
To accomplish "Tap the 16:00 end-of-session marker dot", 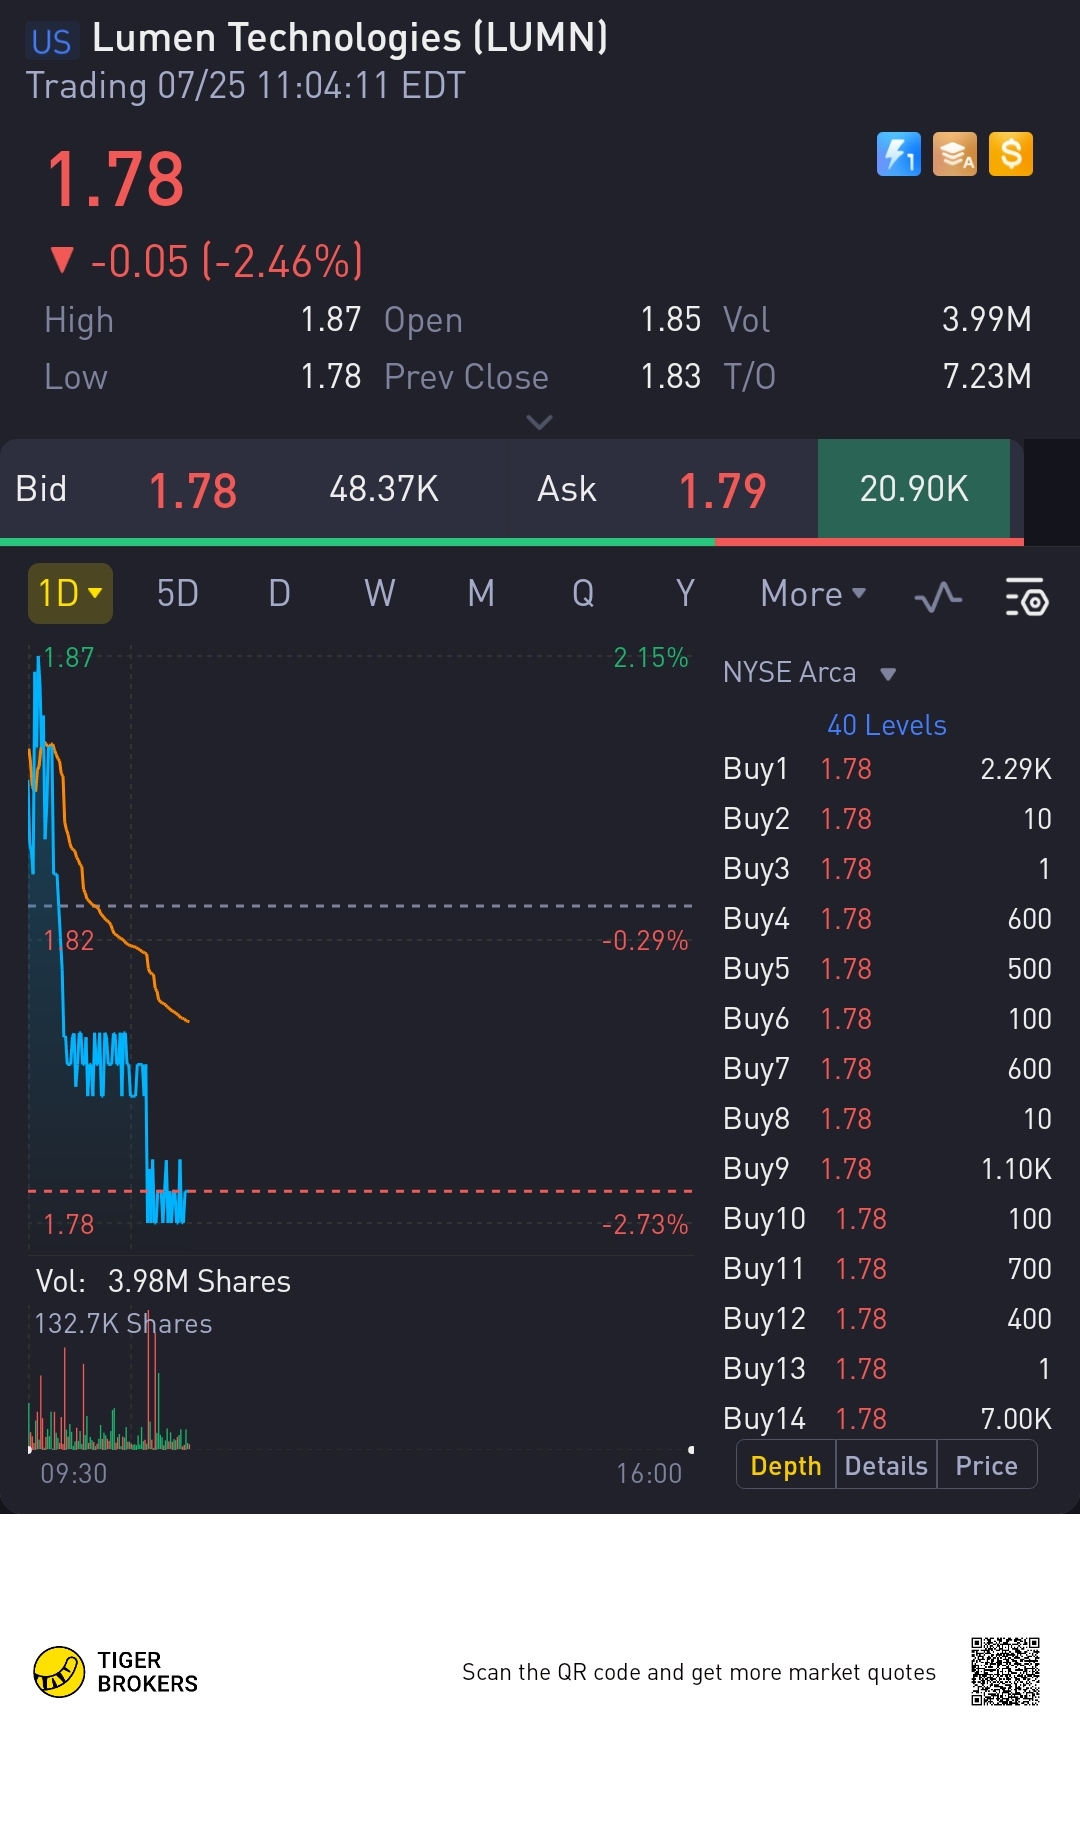I will coord(691,1449).
